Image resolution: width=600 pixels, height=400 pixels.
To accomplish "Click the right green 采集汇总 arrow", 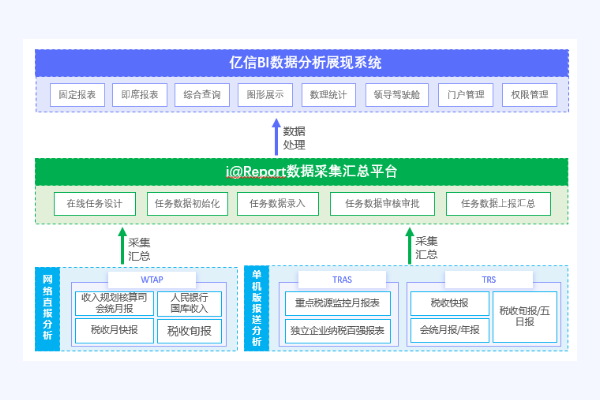I will pos(409,245).
